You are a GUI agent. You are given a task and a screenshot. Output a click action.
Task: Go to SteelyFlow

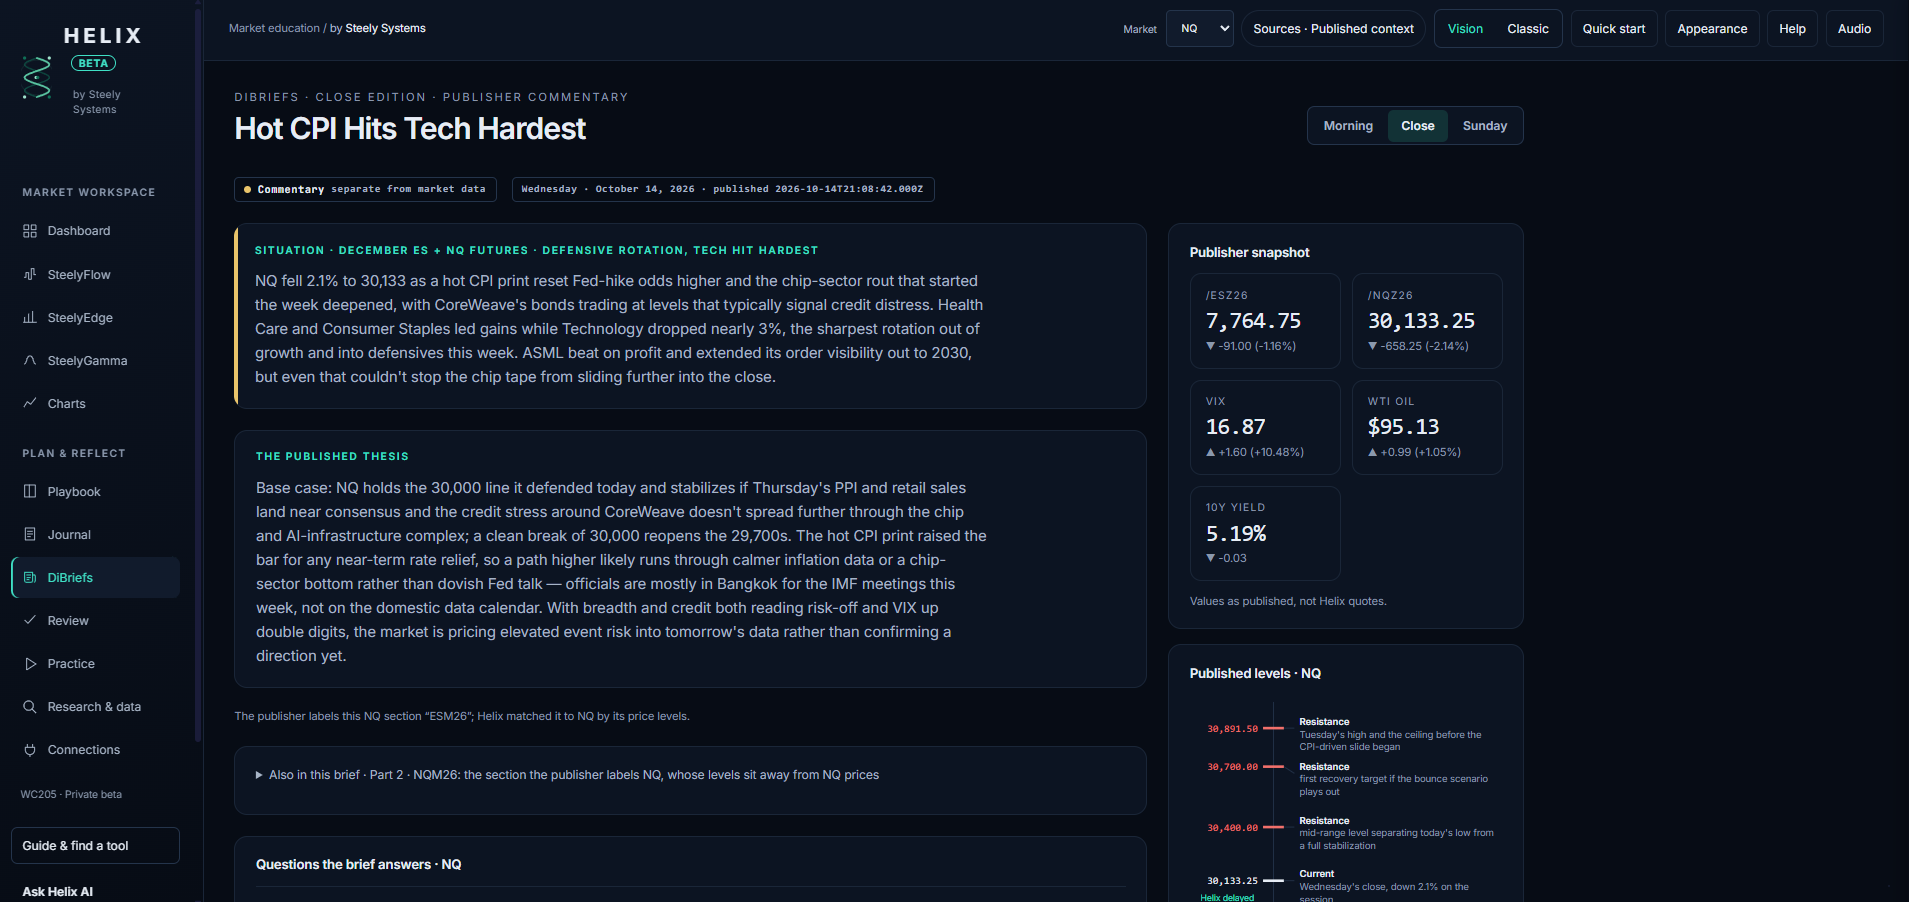coord(96,274)
